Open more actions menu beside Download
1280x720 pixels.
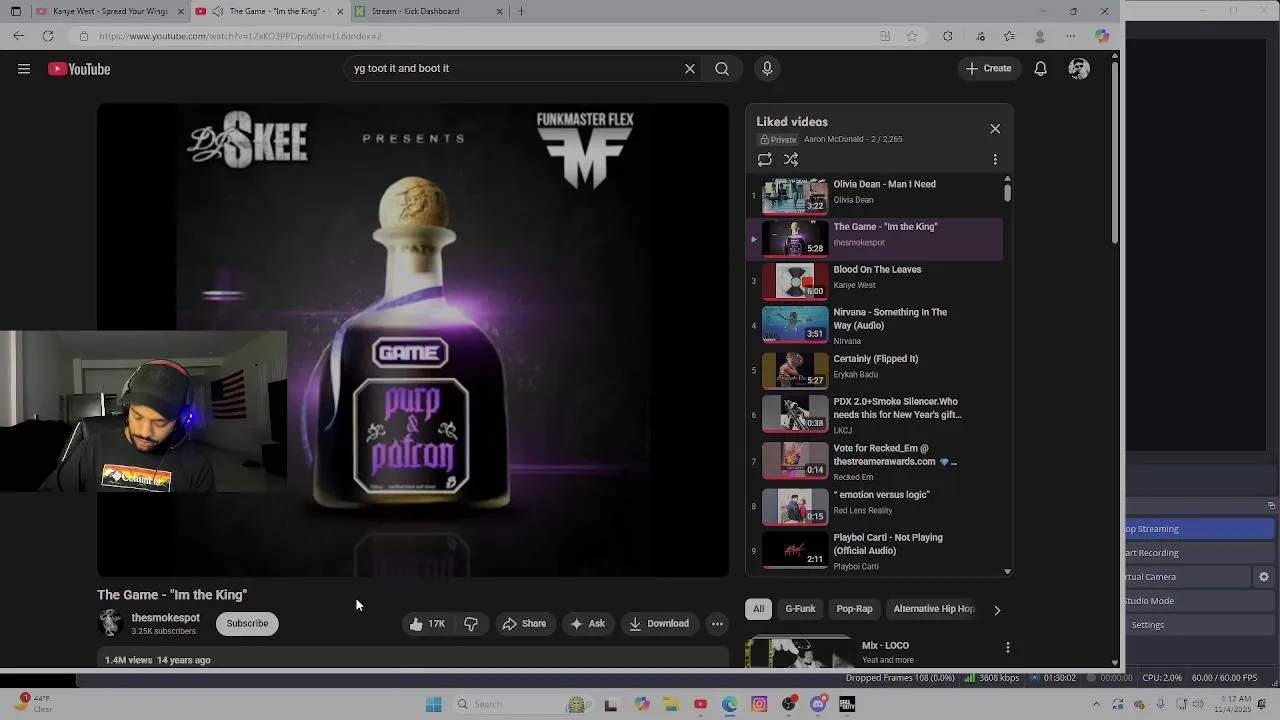coord(717,624)
